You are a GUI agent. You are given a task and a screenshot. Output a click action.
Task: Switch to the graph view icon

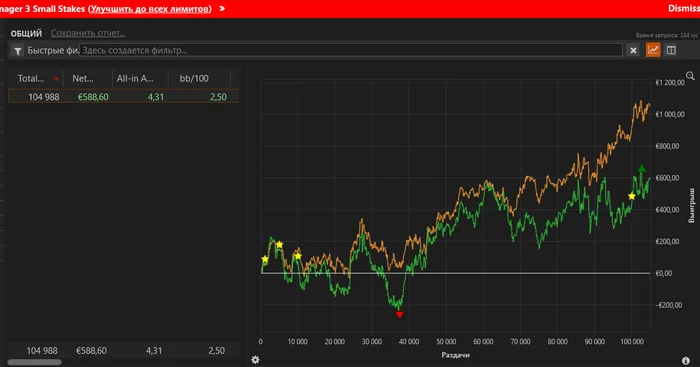click(x=653, y=50)
